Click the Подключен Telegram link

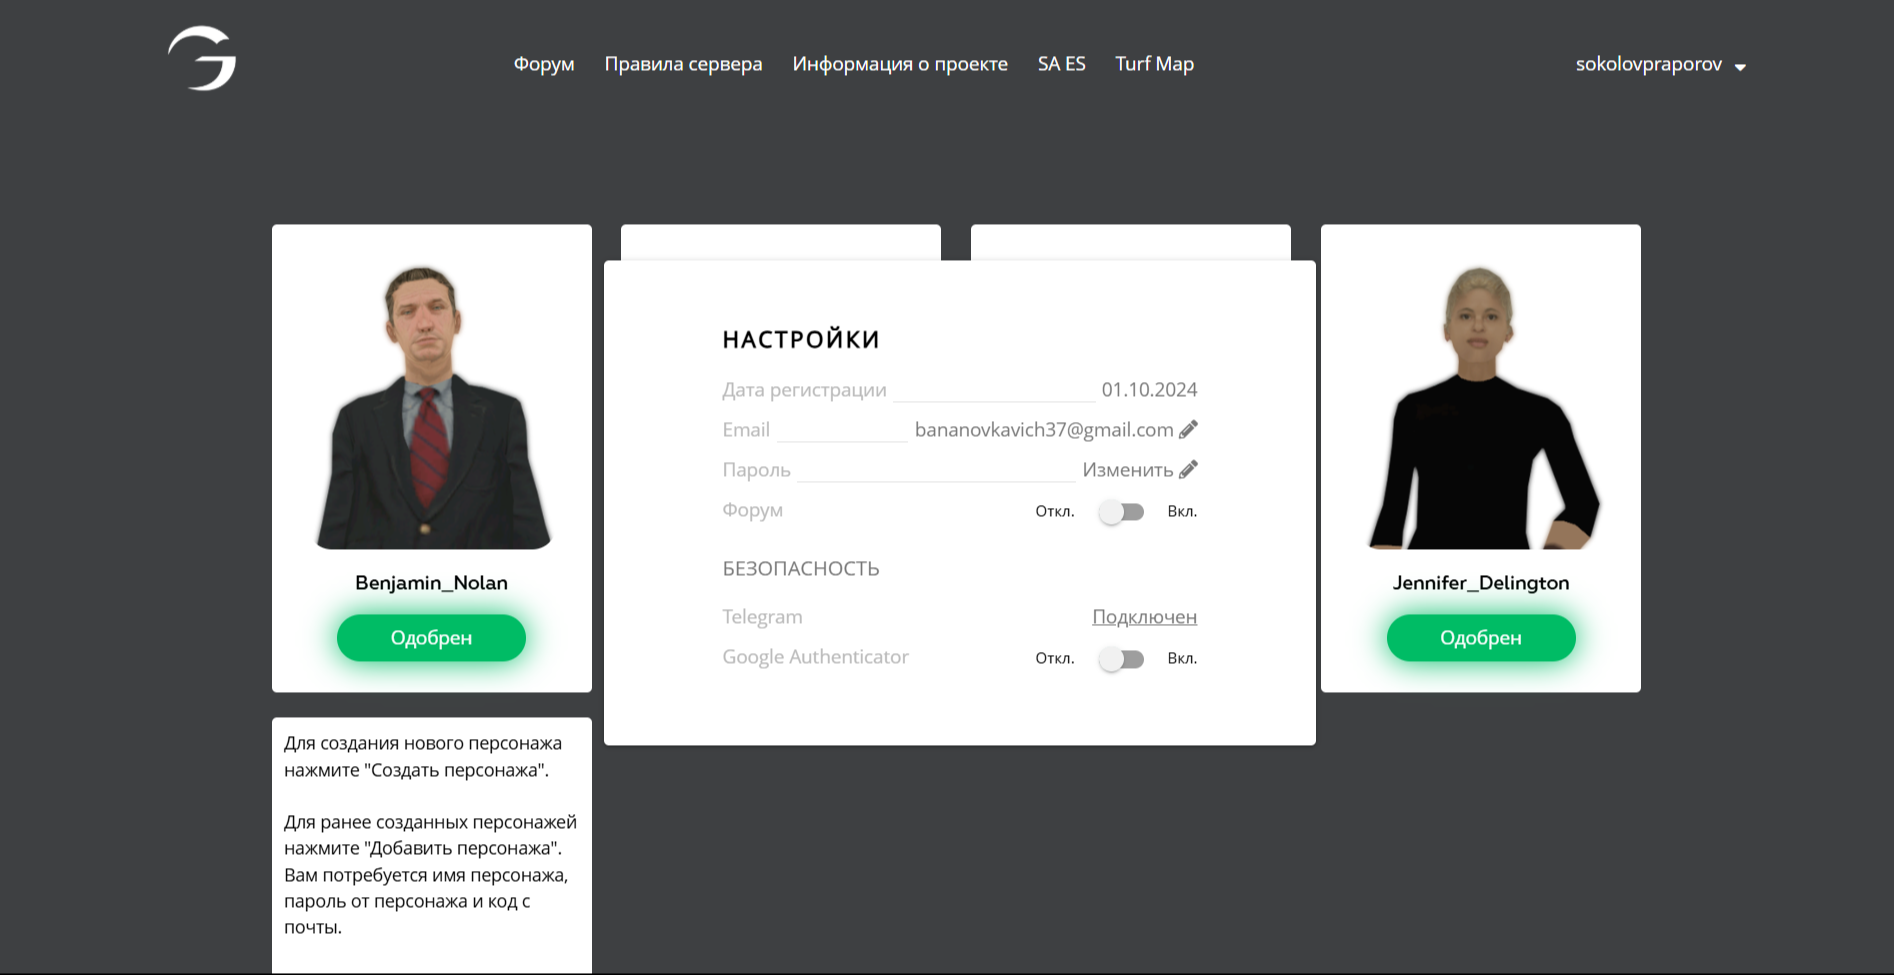[1144, 617]
